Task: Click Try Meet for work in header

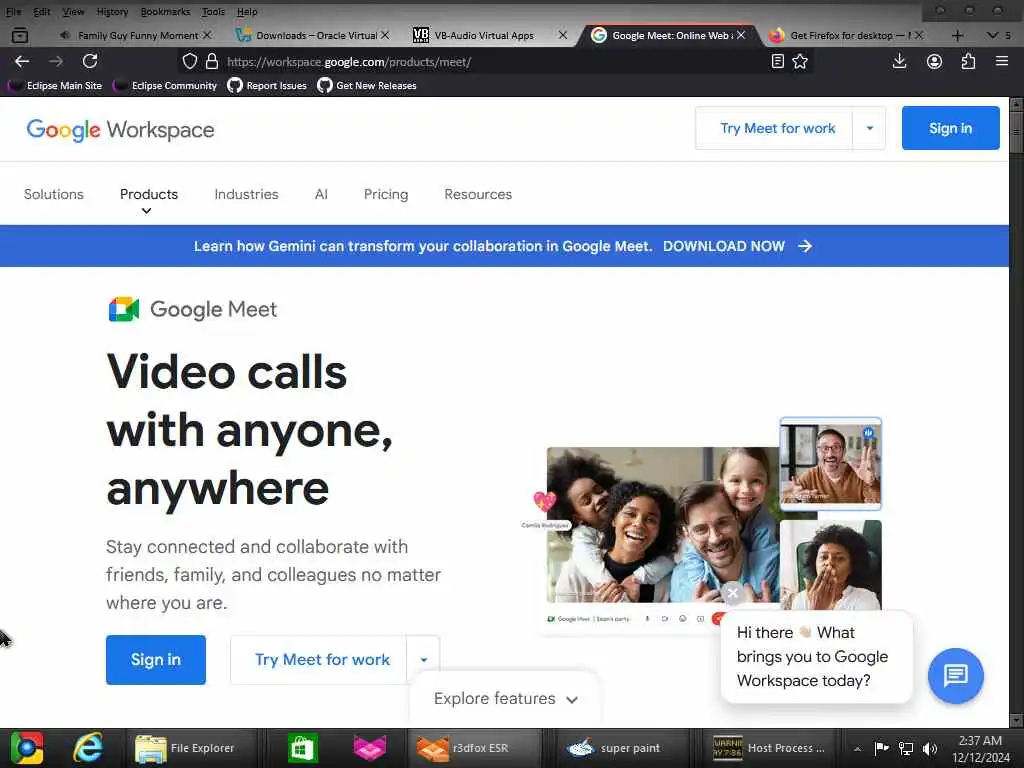Action: pos(777,128)
